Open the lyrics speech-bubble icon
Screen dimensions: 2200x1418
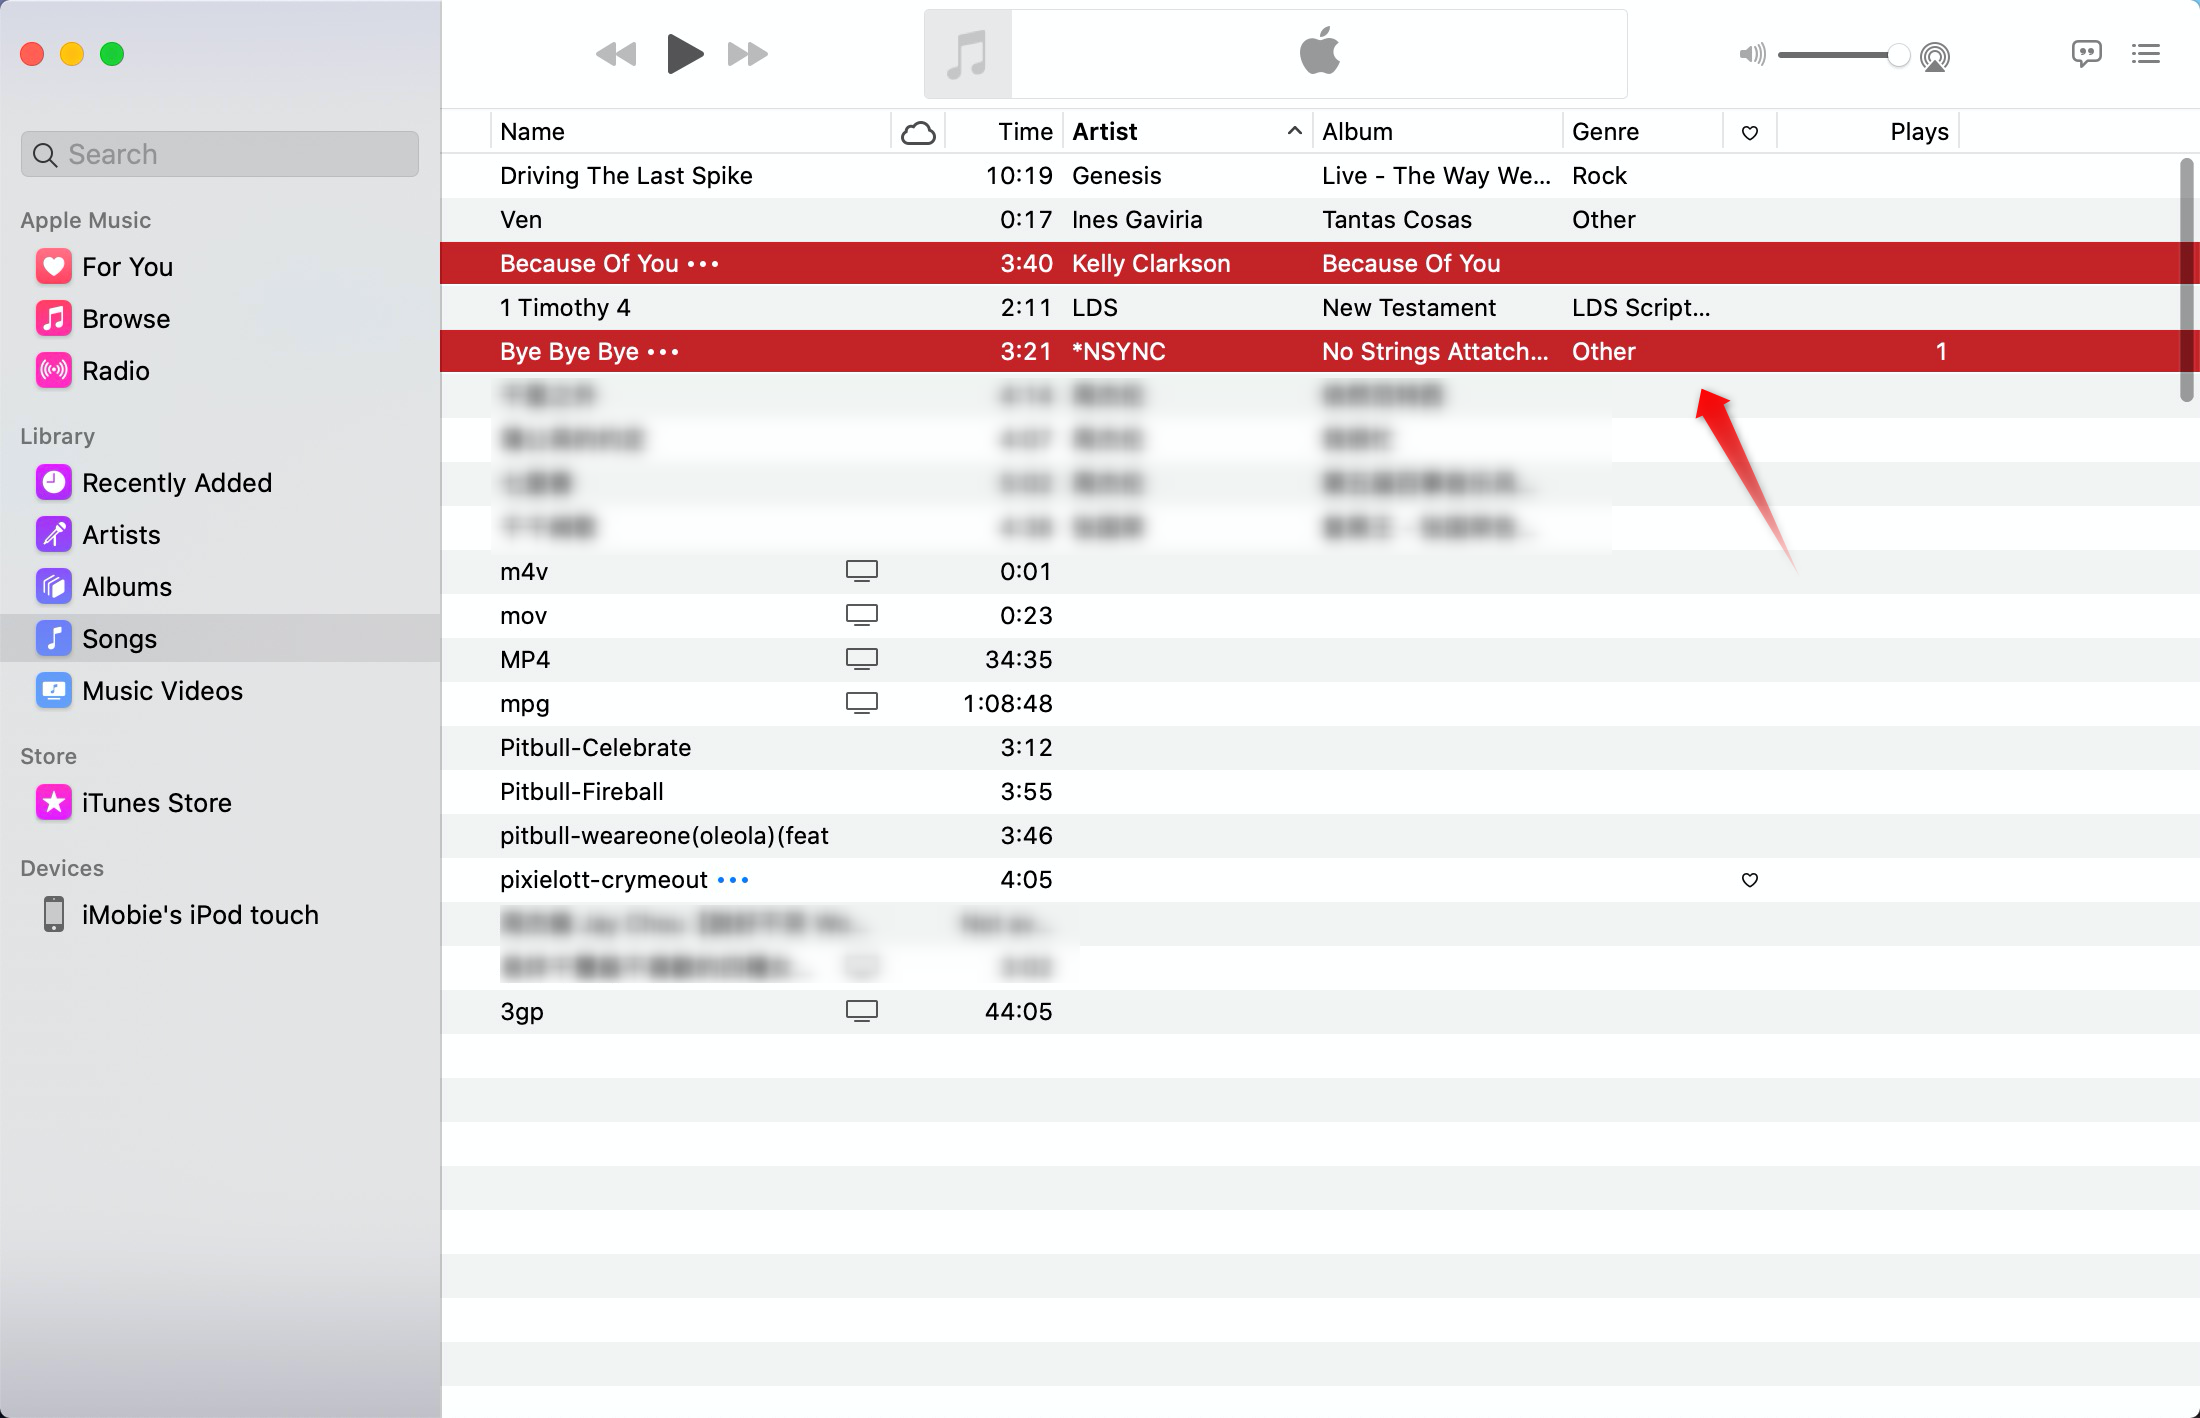point(2086,54)
